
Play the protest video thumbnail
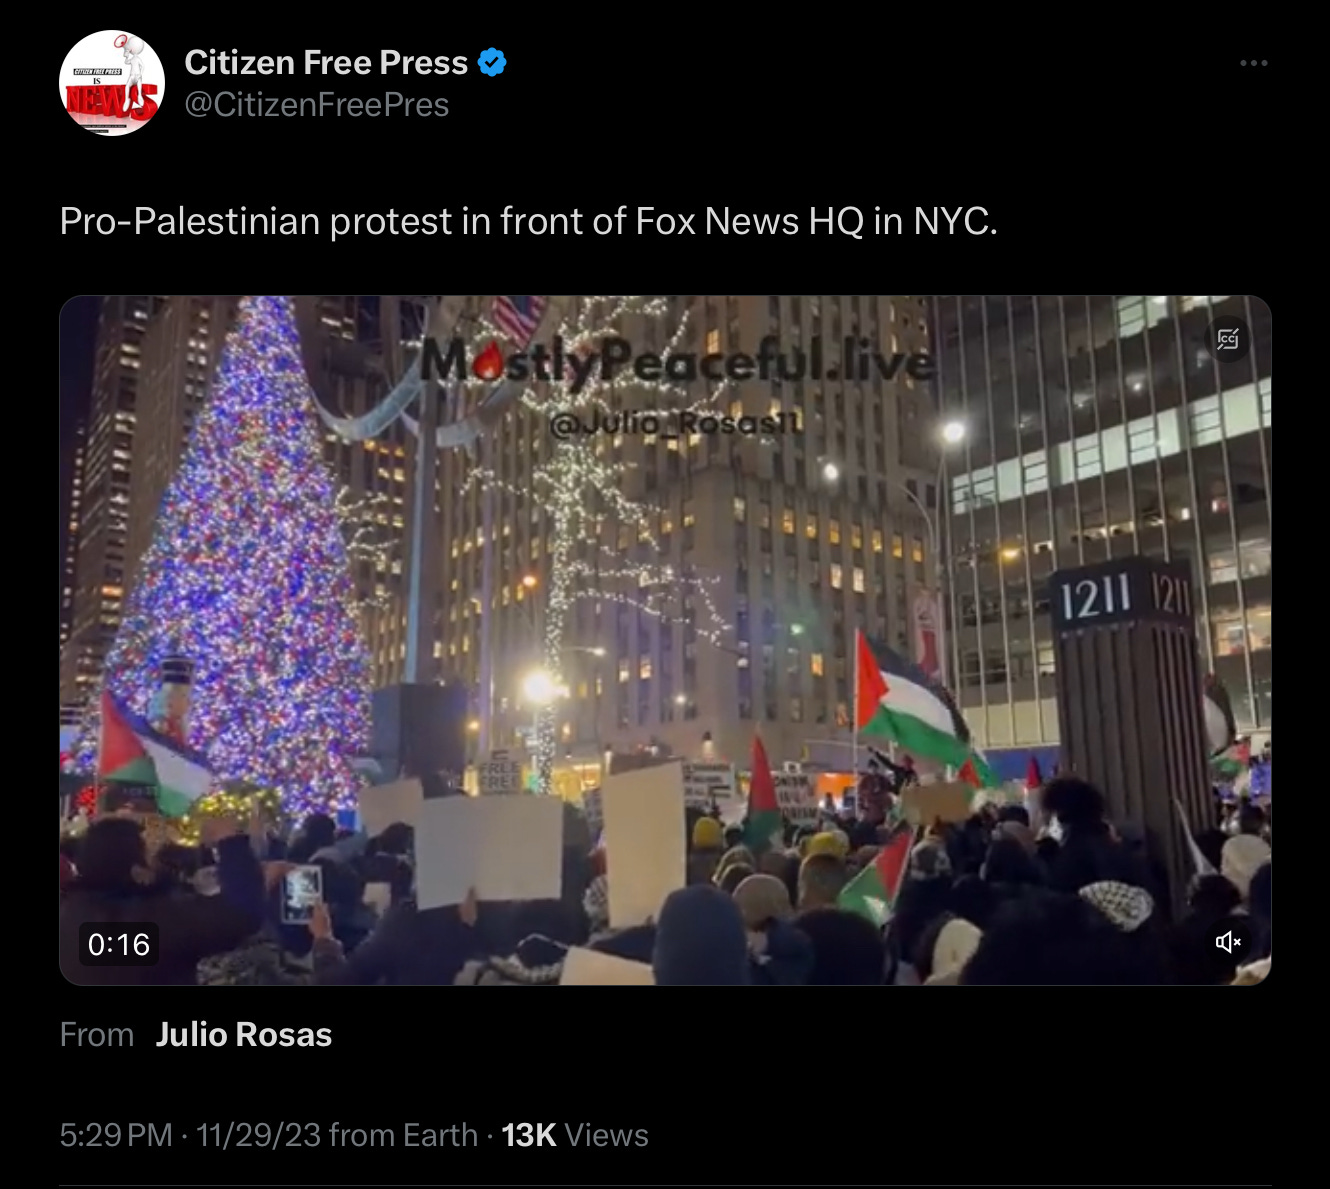pyautogui.click(x=665, y=640)
